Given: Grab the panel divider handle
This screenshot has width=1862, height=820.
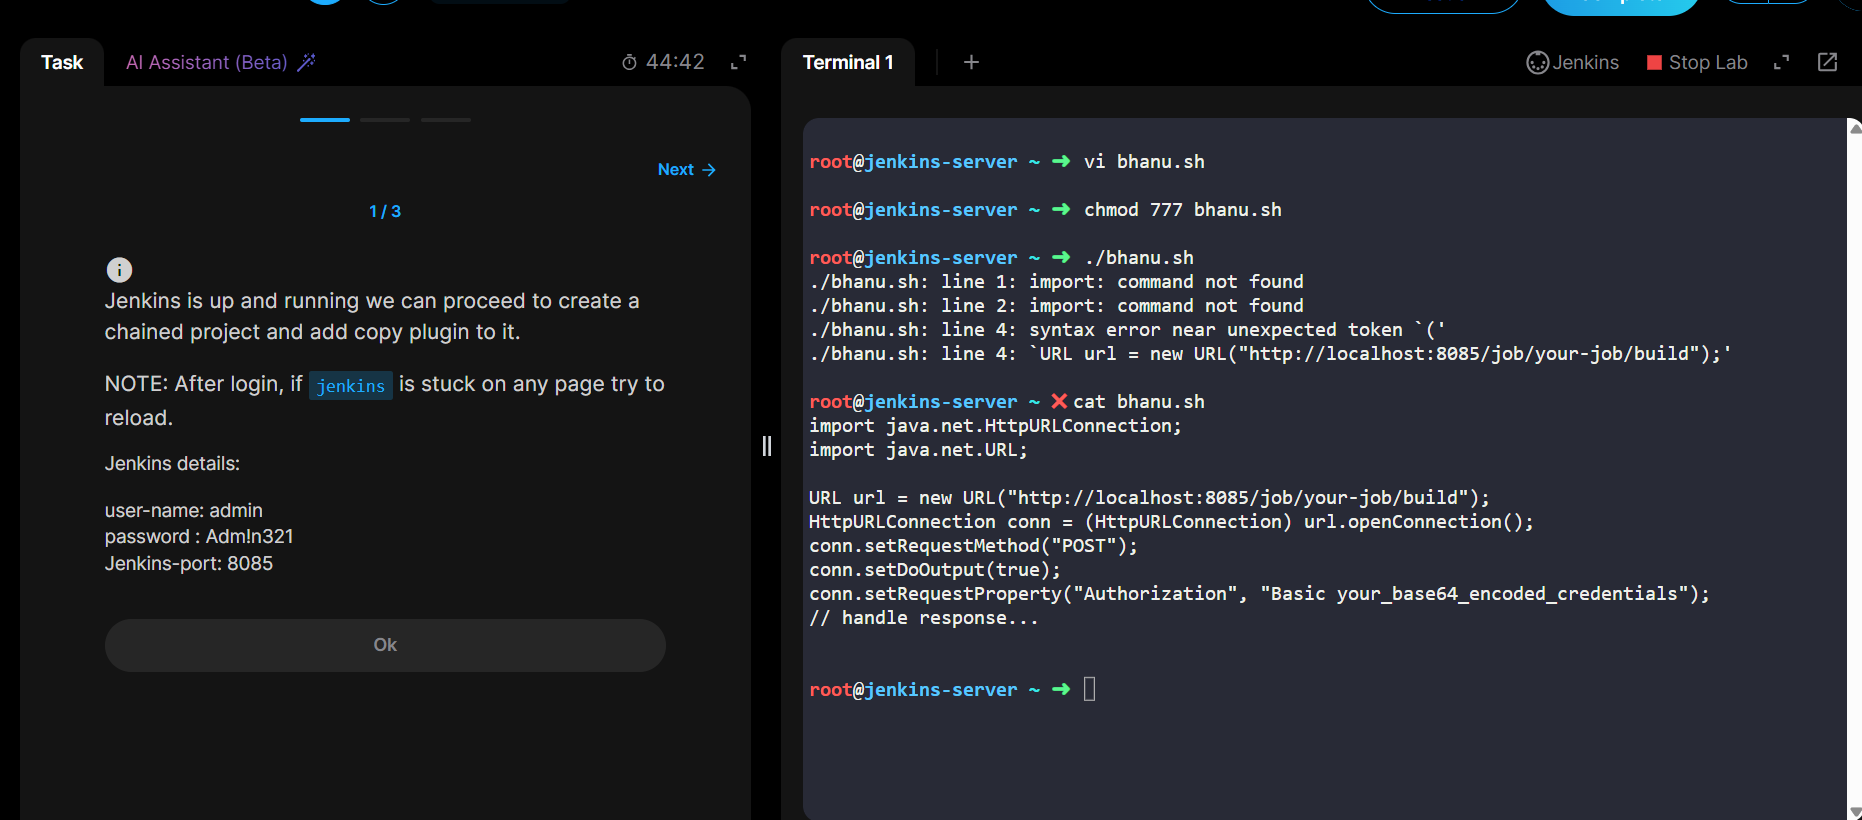Looking at the screenshot, I should click(767, 446).
